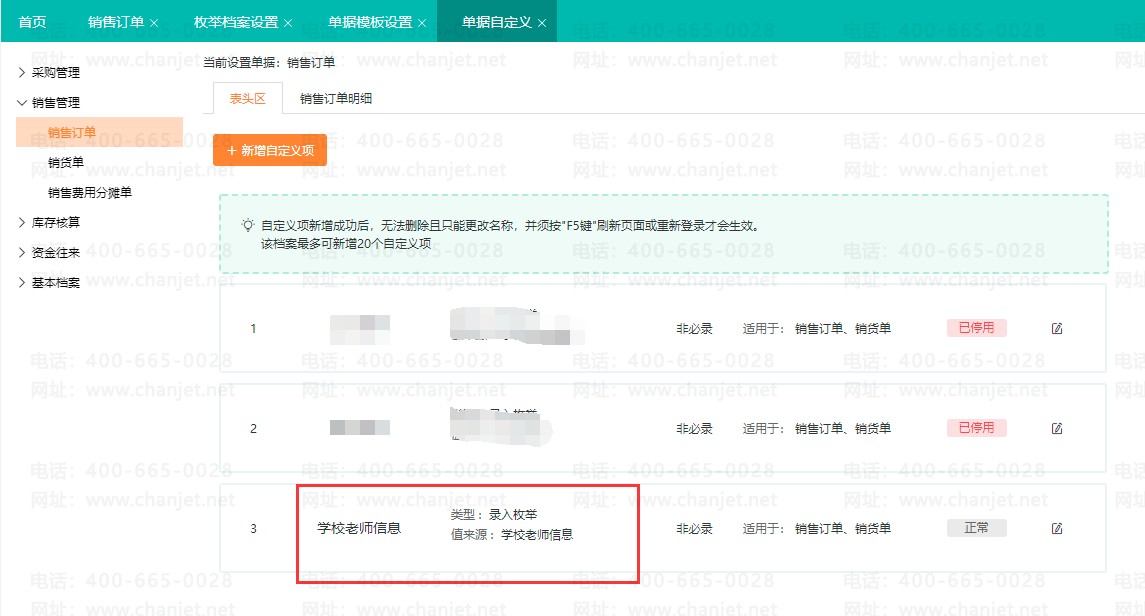
Task: Toggle 已停用 status on row 2
Action: click(x=976, y=428)
